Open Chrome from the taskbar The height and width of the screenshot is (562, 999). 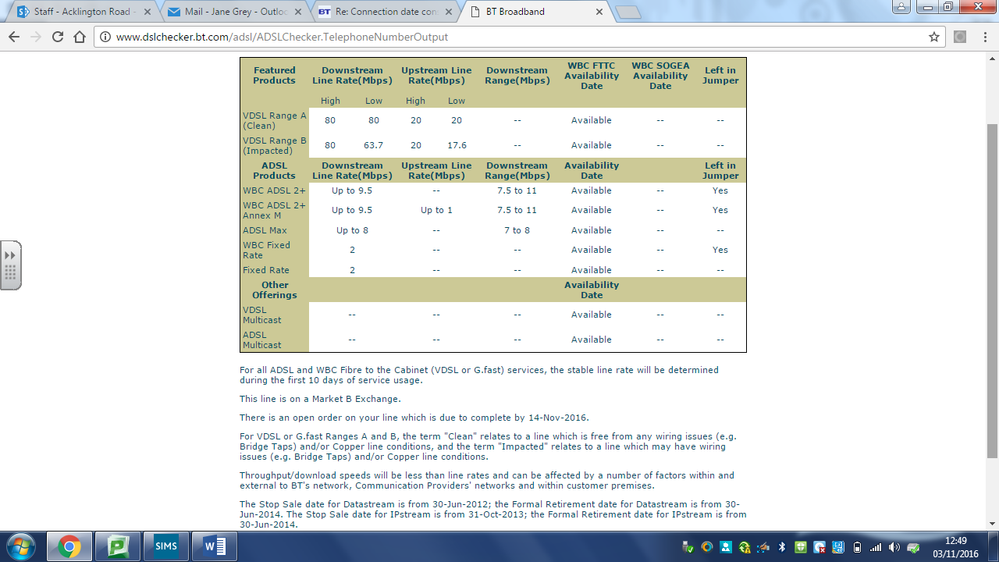(69, 547)
